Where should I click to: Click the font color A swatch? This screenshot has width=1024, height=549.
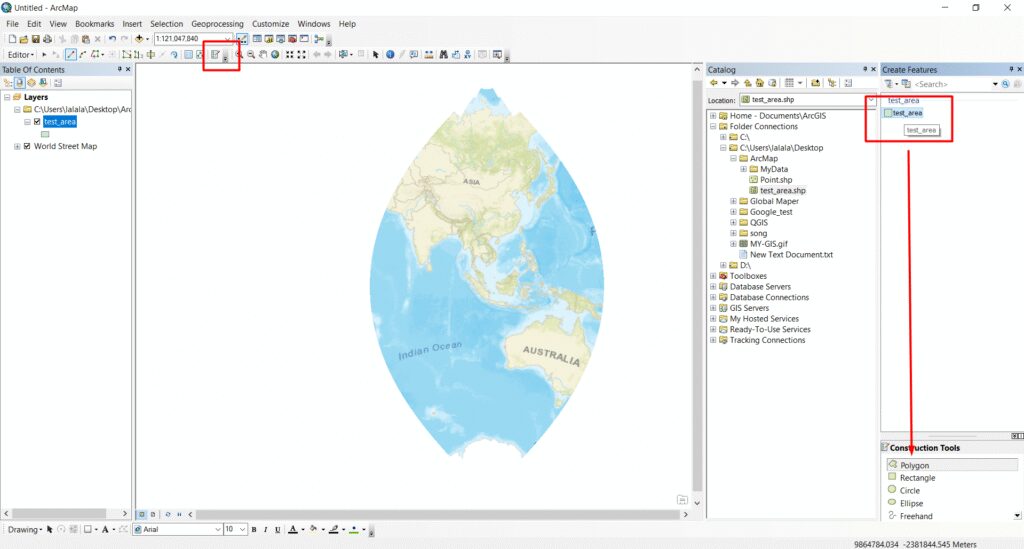tap(293, 529)
